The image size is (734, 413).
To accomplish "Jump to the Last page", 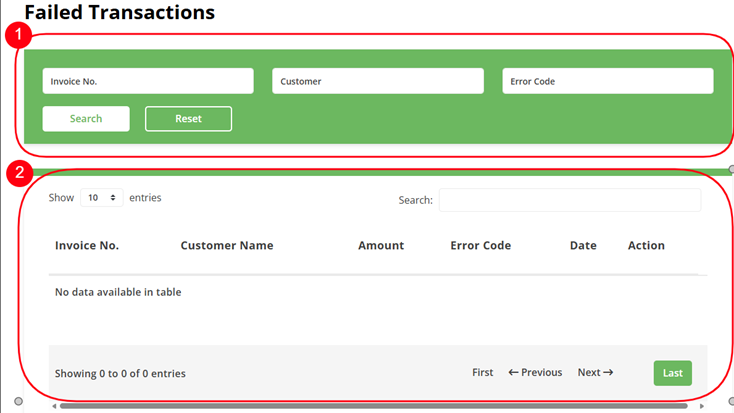I will click(x=672, y=373).
